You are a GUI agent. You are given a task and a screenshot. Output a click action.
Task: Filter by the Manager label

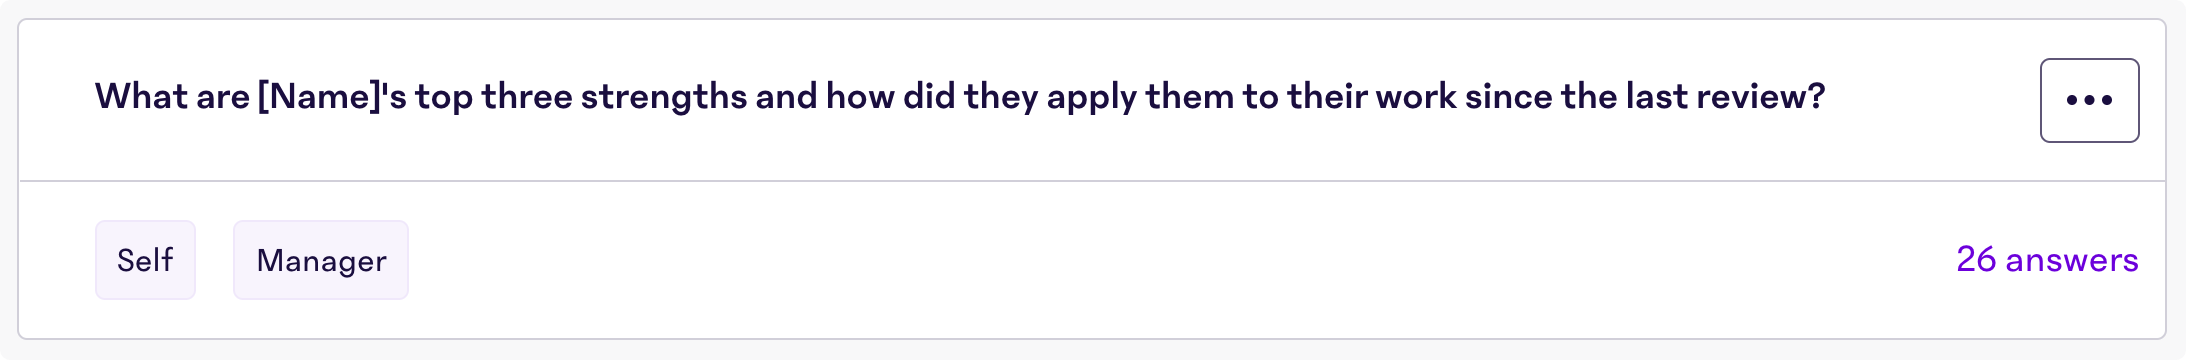(321, 260)
